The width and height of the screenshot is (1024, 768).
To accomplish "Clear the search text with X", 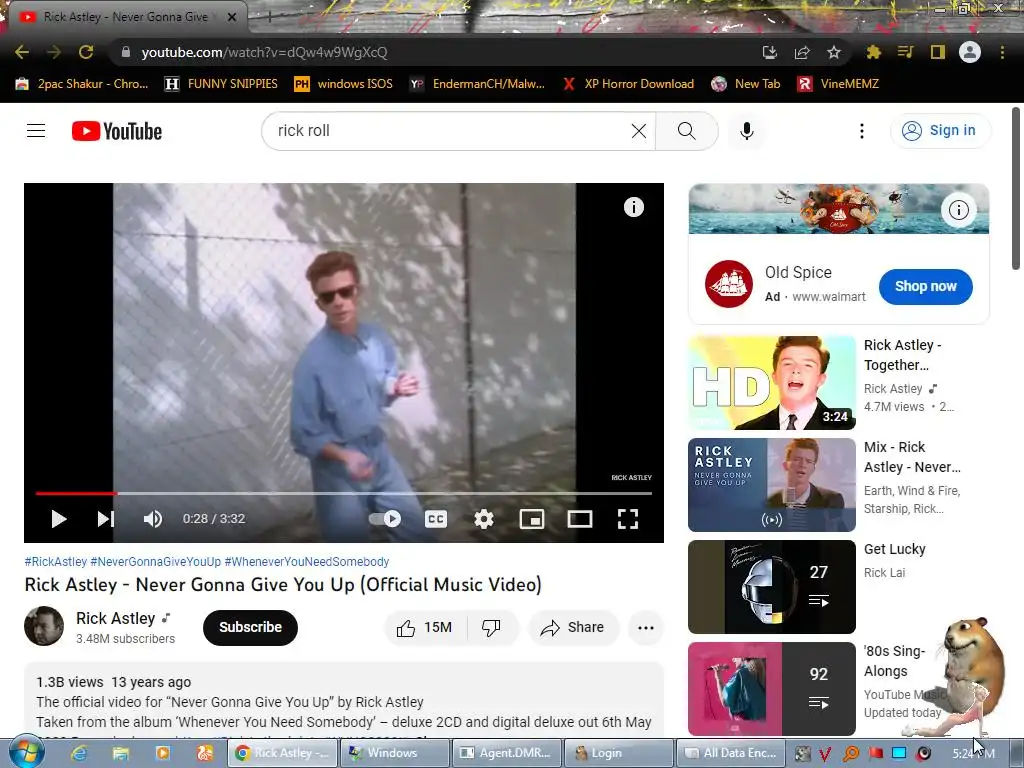I will click(x=639, y=131).
